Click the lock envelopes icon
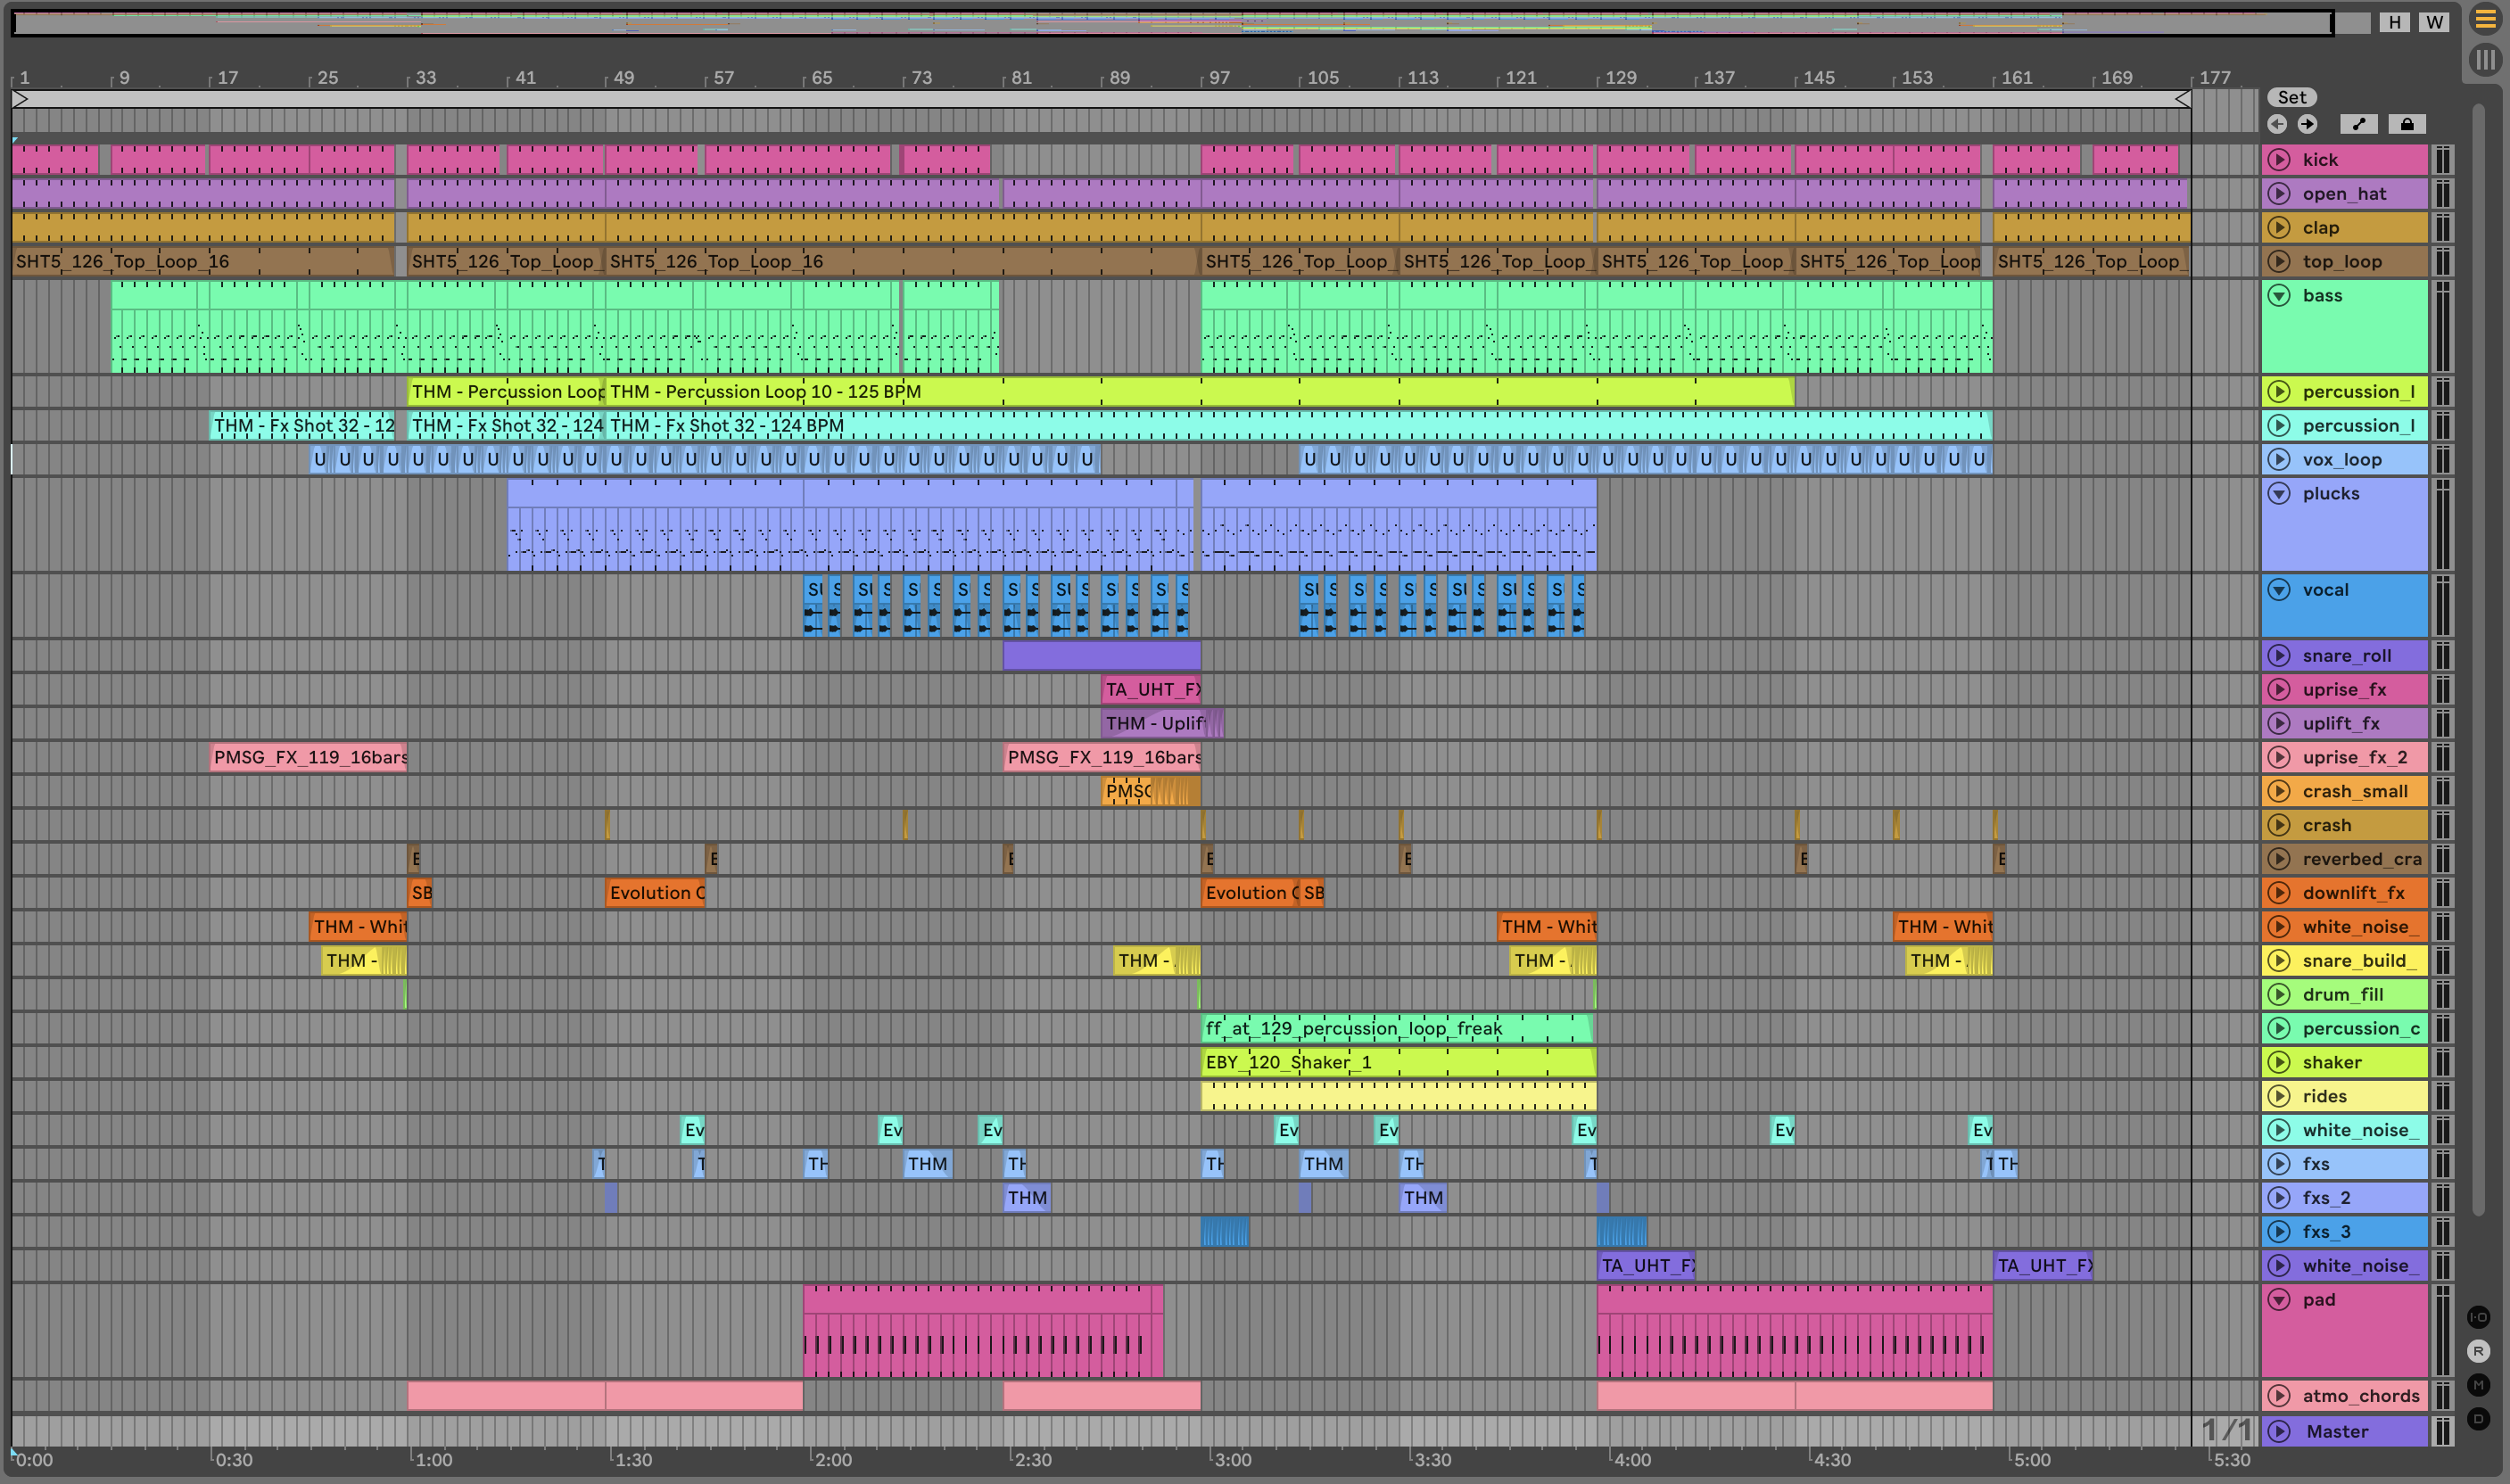 click(2407, 124)
